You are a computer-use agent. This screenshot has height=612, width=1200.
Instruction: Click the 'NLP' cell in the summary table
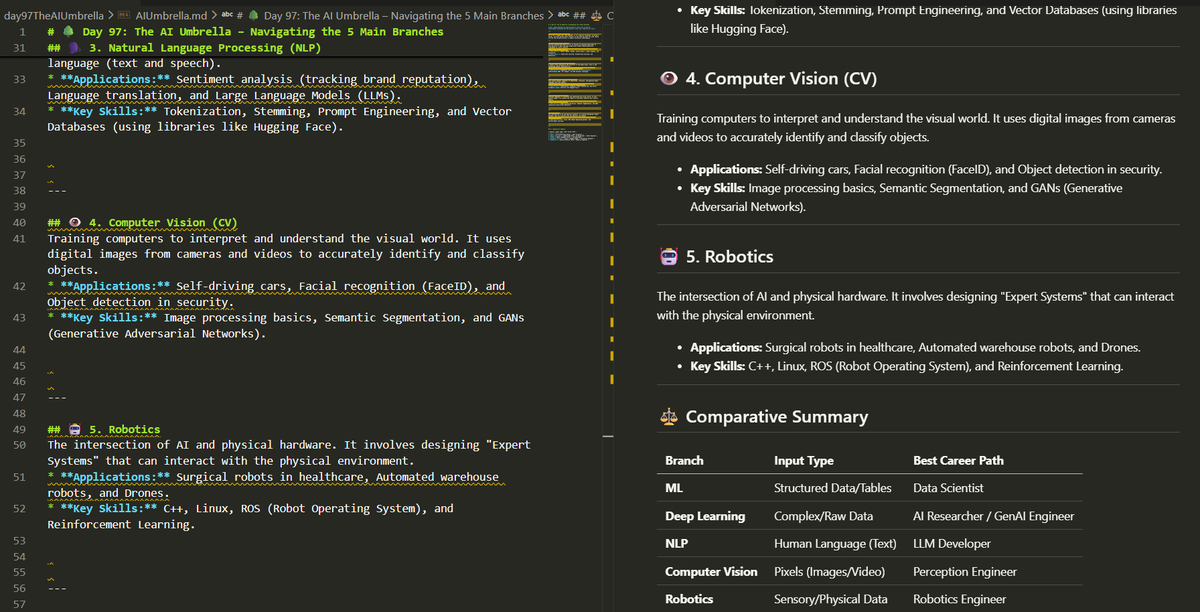coord(677,544)
